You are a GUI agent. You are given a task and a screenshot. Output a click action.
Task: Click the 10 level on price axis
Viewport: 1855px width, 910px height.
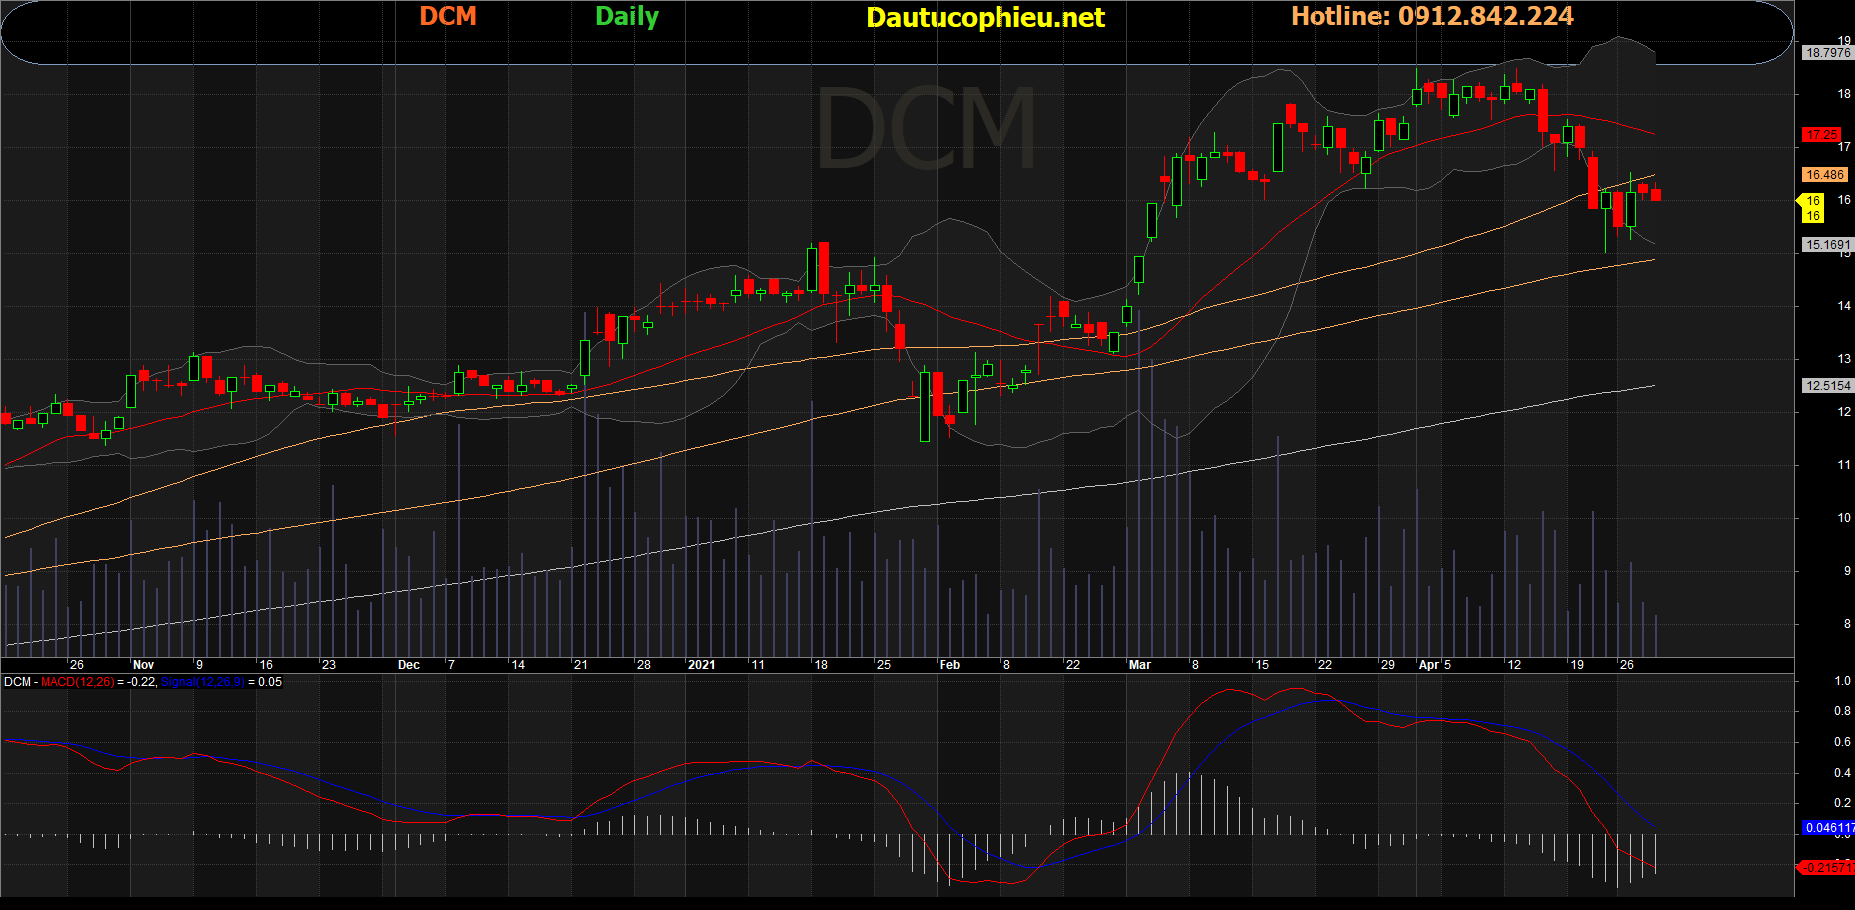point(1844,518)
